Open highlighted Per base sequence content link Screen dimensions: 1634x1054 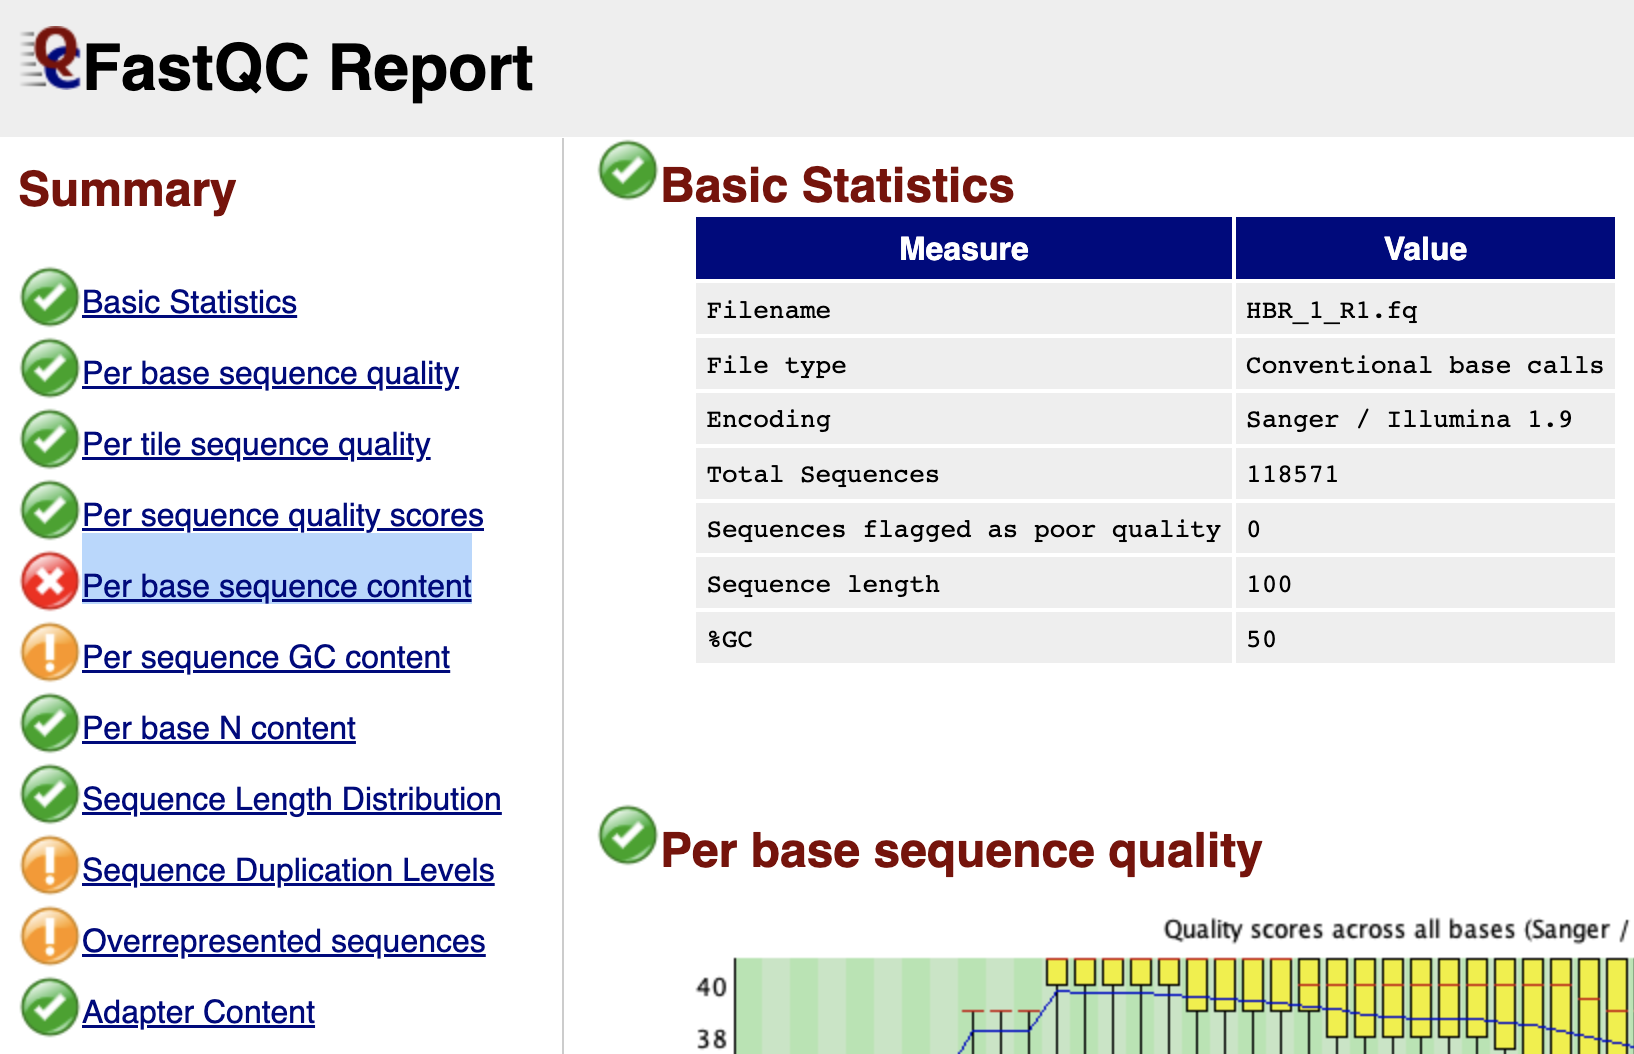pyautogui.click(x=276, y=586)
